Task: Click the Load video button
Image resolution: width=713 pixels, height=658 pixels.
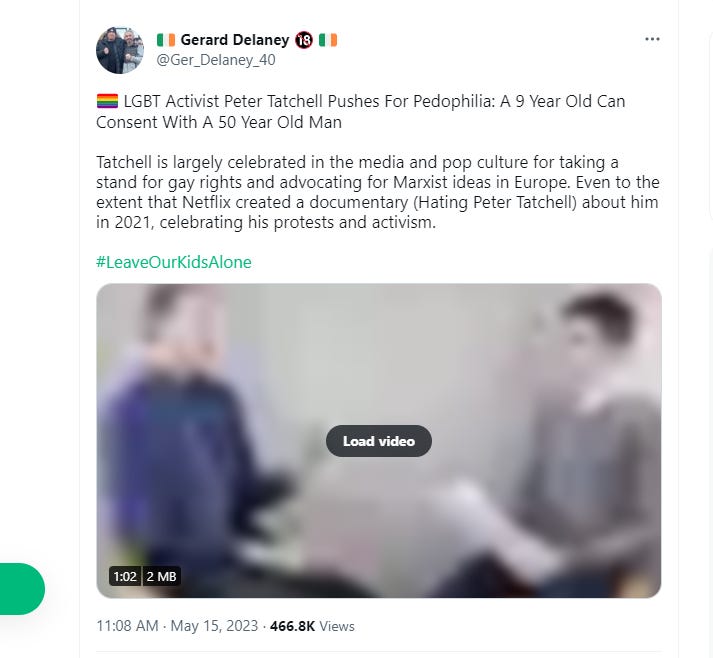Action: [x=379, y=441]
